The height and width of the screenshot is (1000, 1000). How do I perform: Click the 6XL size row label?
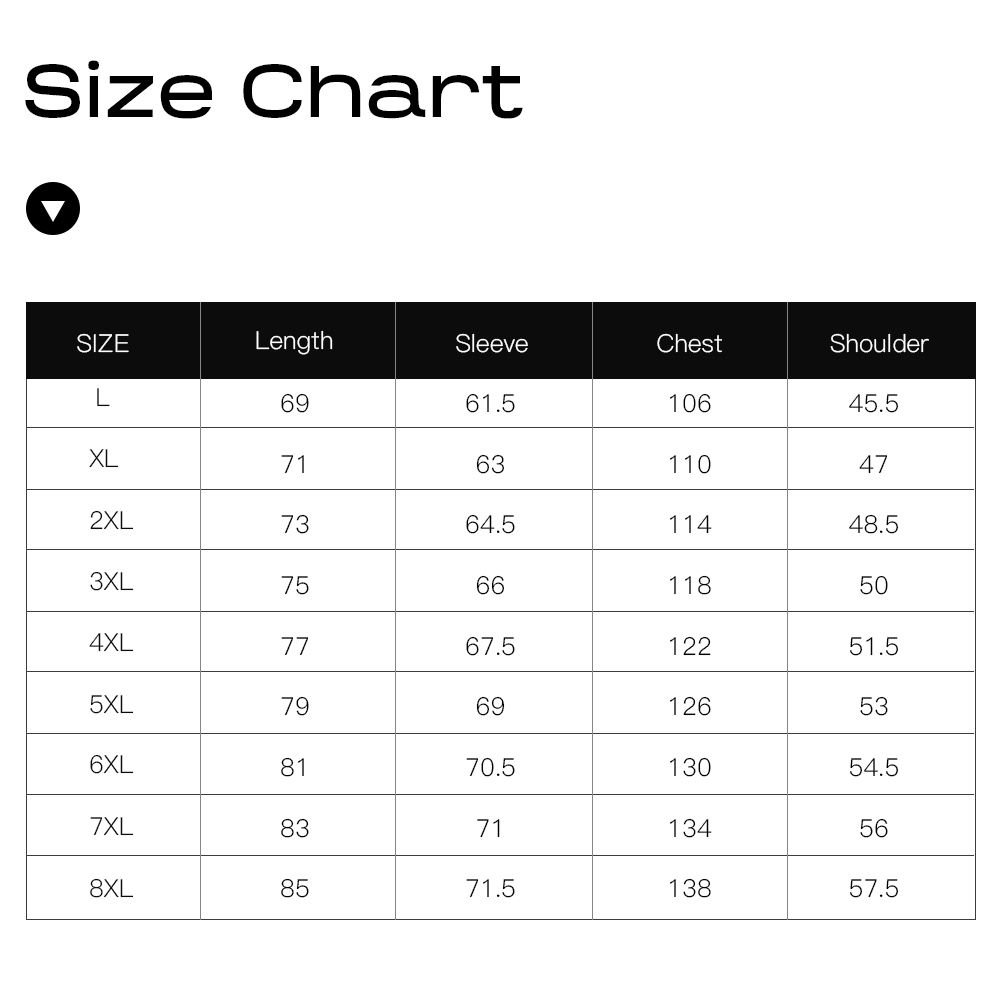111,765
